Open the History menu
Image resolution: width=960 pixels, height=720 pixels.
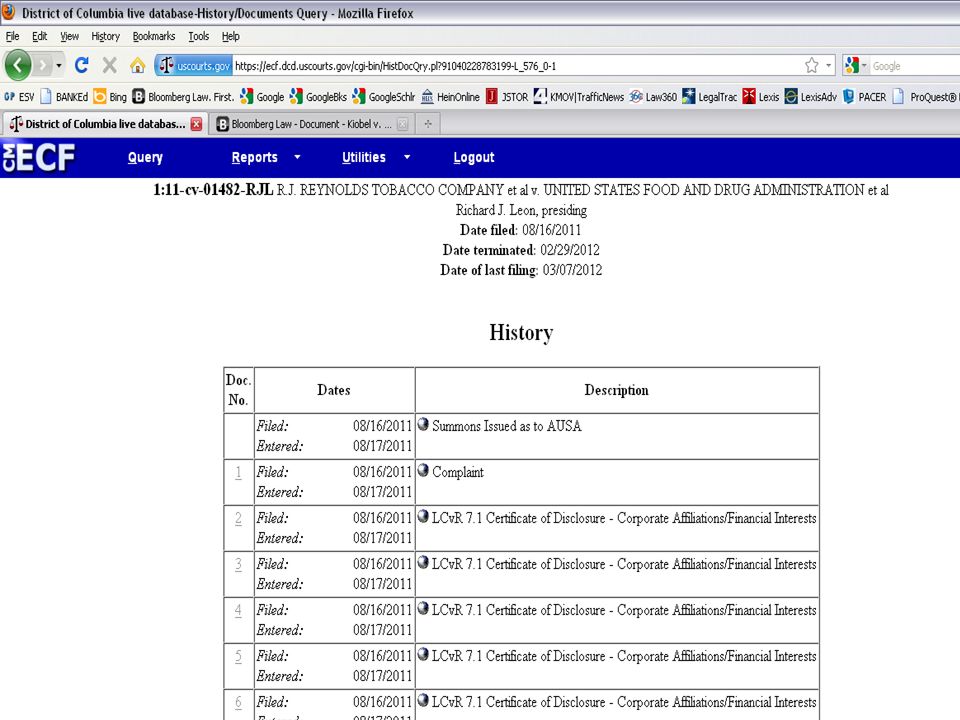click(x=105, y=36)
